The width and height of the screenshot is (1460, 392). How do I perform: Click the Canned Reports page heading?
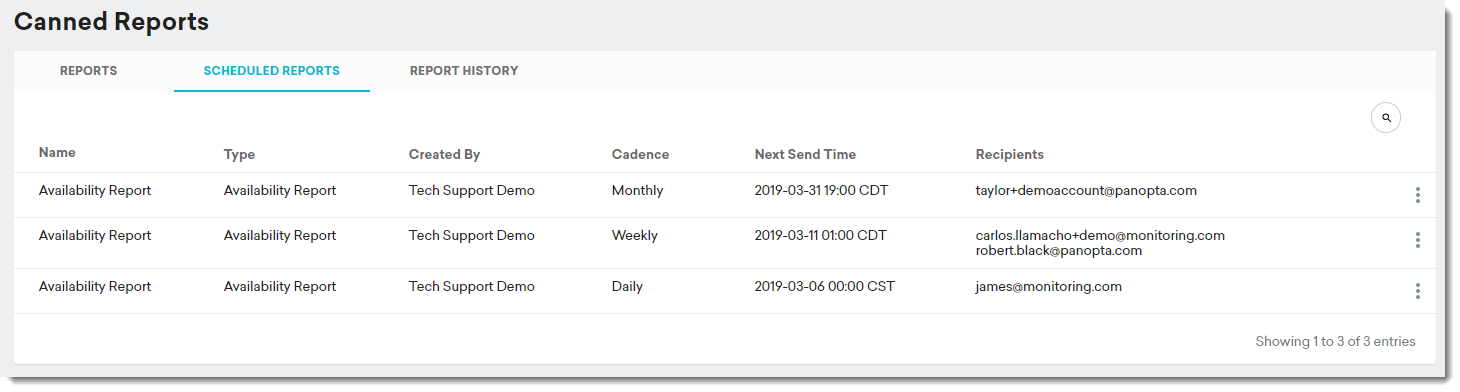coord(112,21)
